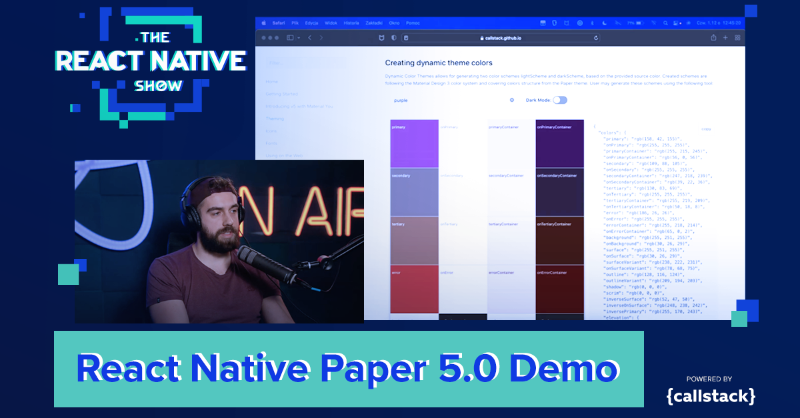Click the Bluetooth icon in menu bar
Viewport: 800px width, 418px height.
[x=592, y=23]
